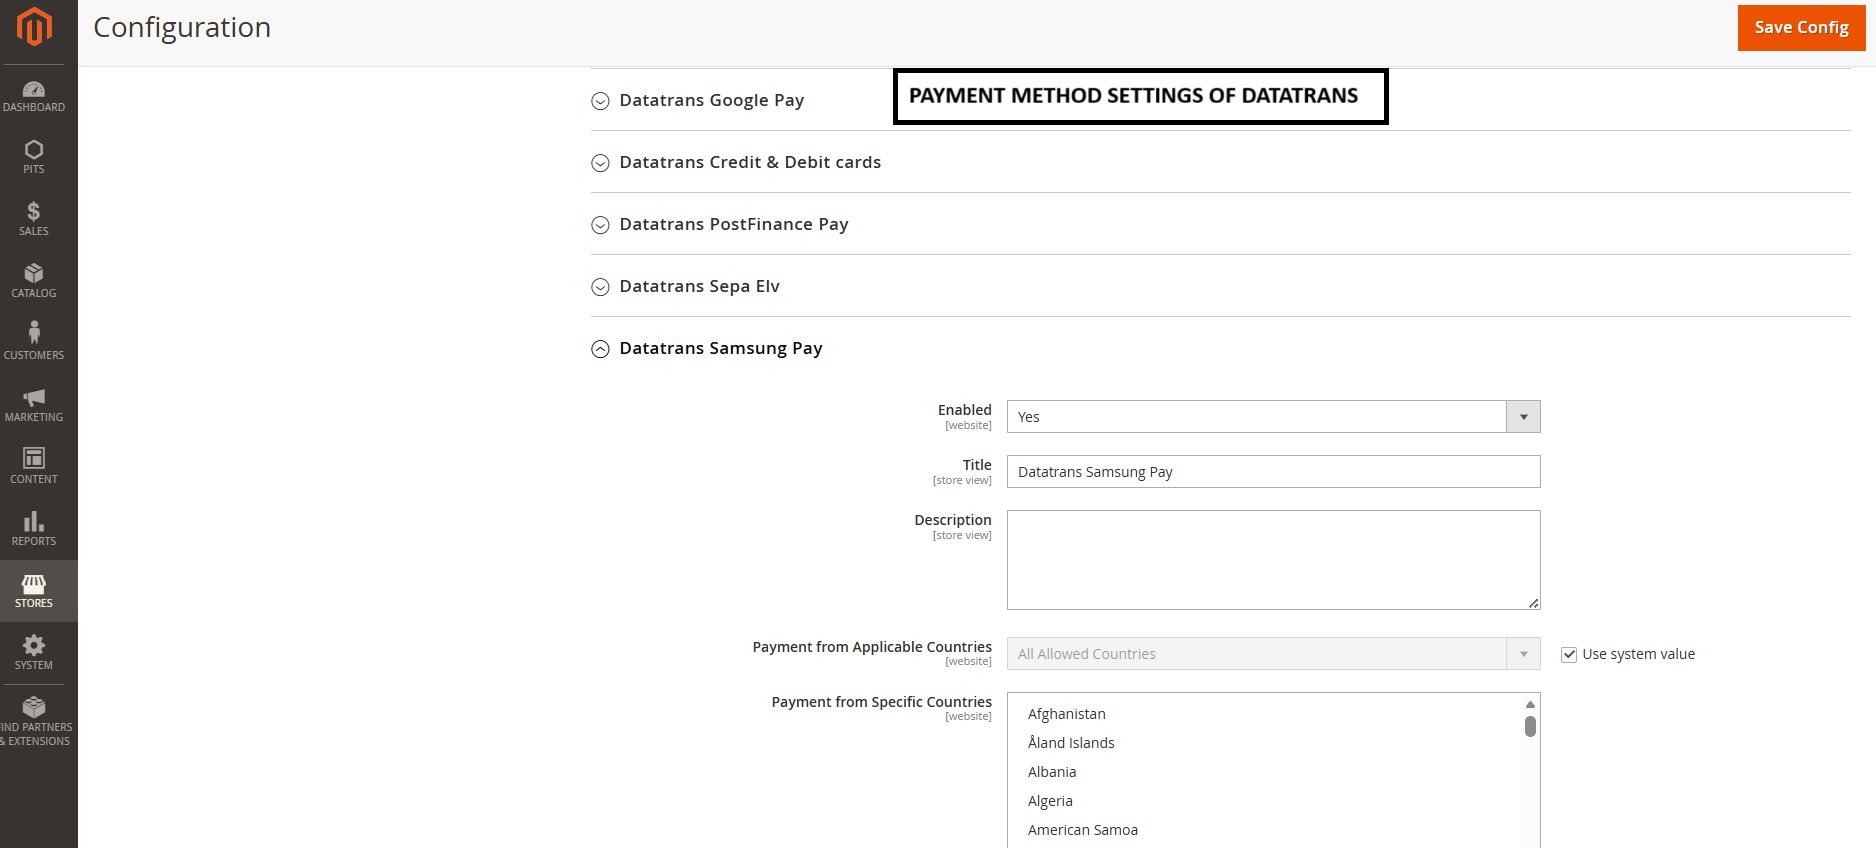Viewport: 1876px width, 848px height.
Task: Expand Datatrans PostFinance Pay chevron
Action: point(600,225)
